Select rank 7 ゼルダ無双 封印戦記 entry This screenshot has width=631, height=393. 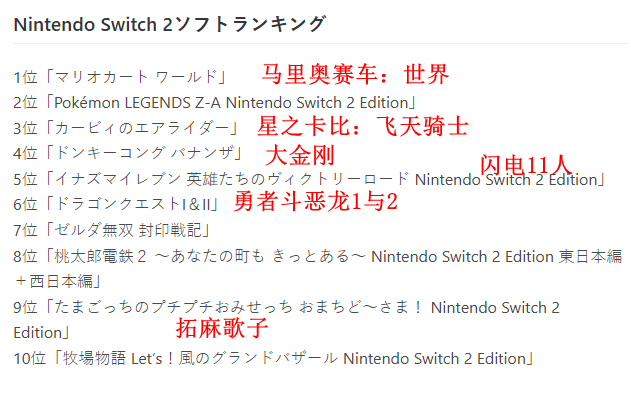(112, 230)
